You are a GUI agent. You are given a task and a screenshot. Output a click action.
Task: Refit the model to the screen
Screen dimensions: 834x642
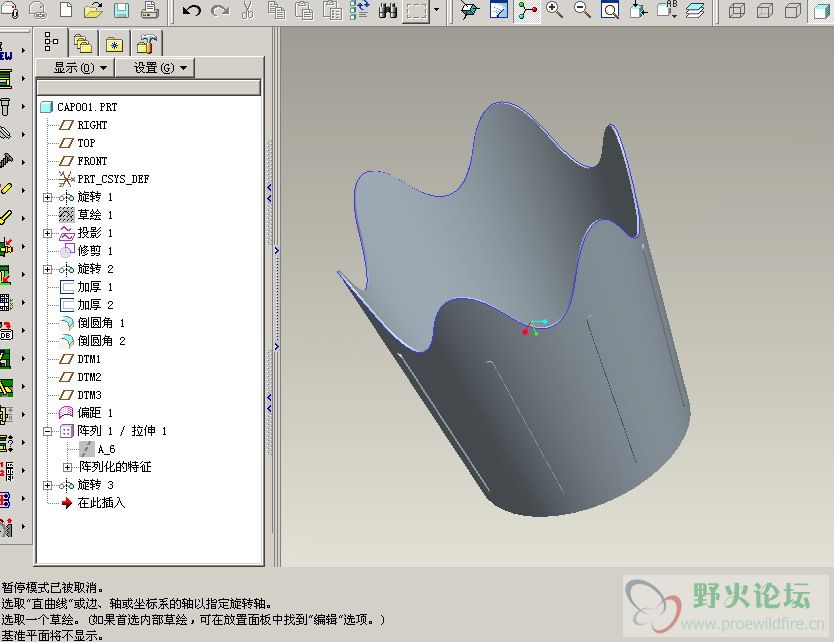tap(611, 10)
